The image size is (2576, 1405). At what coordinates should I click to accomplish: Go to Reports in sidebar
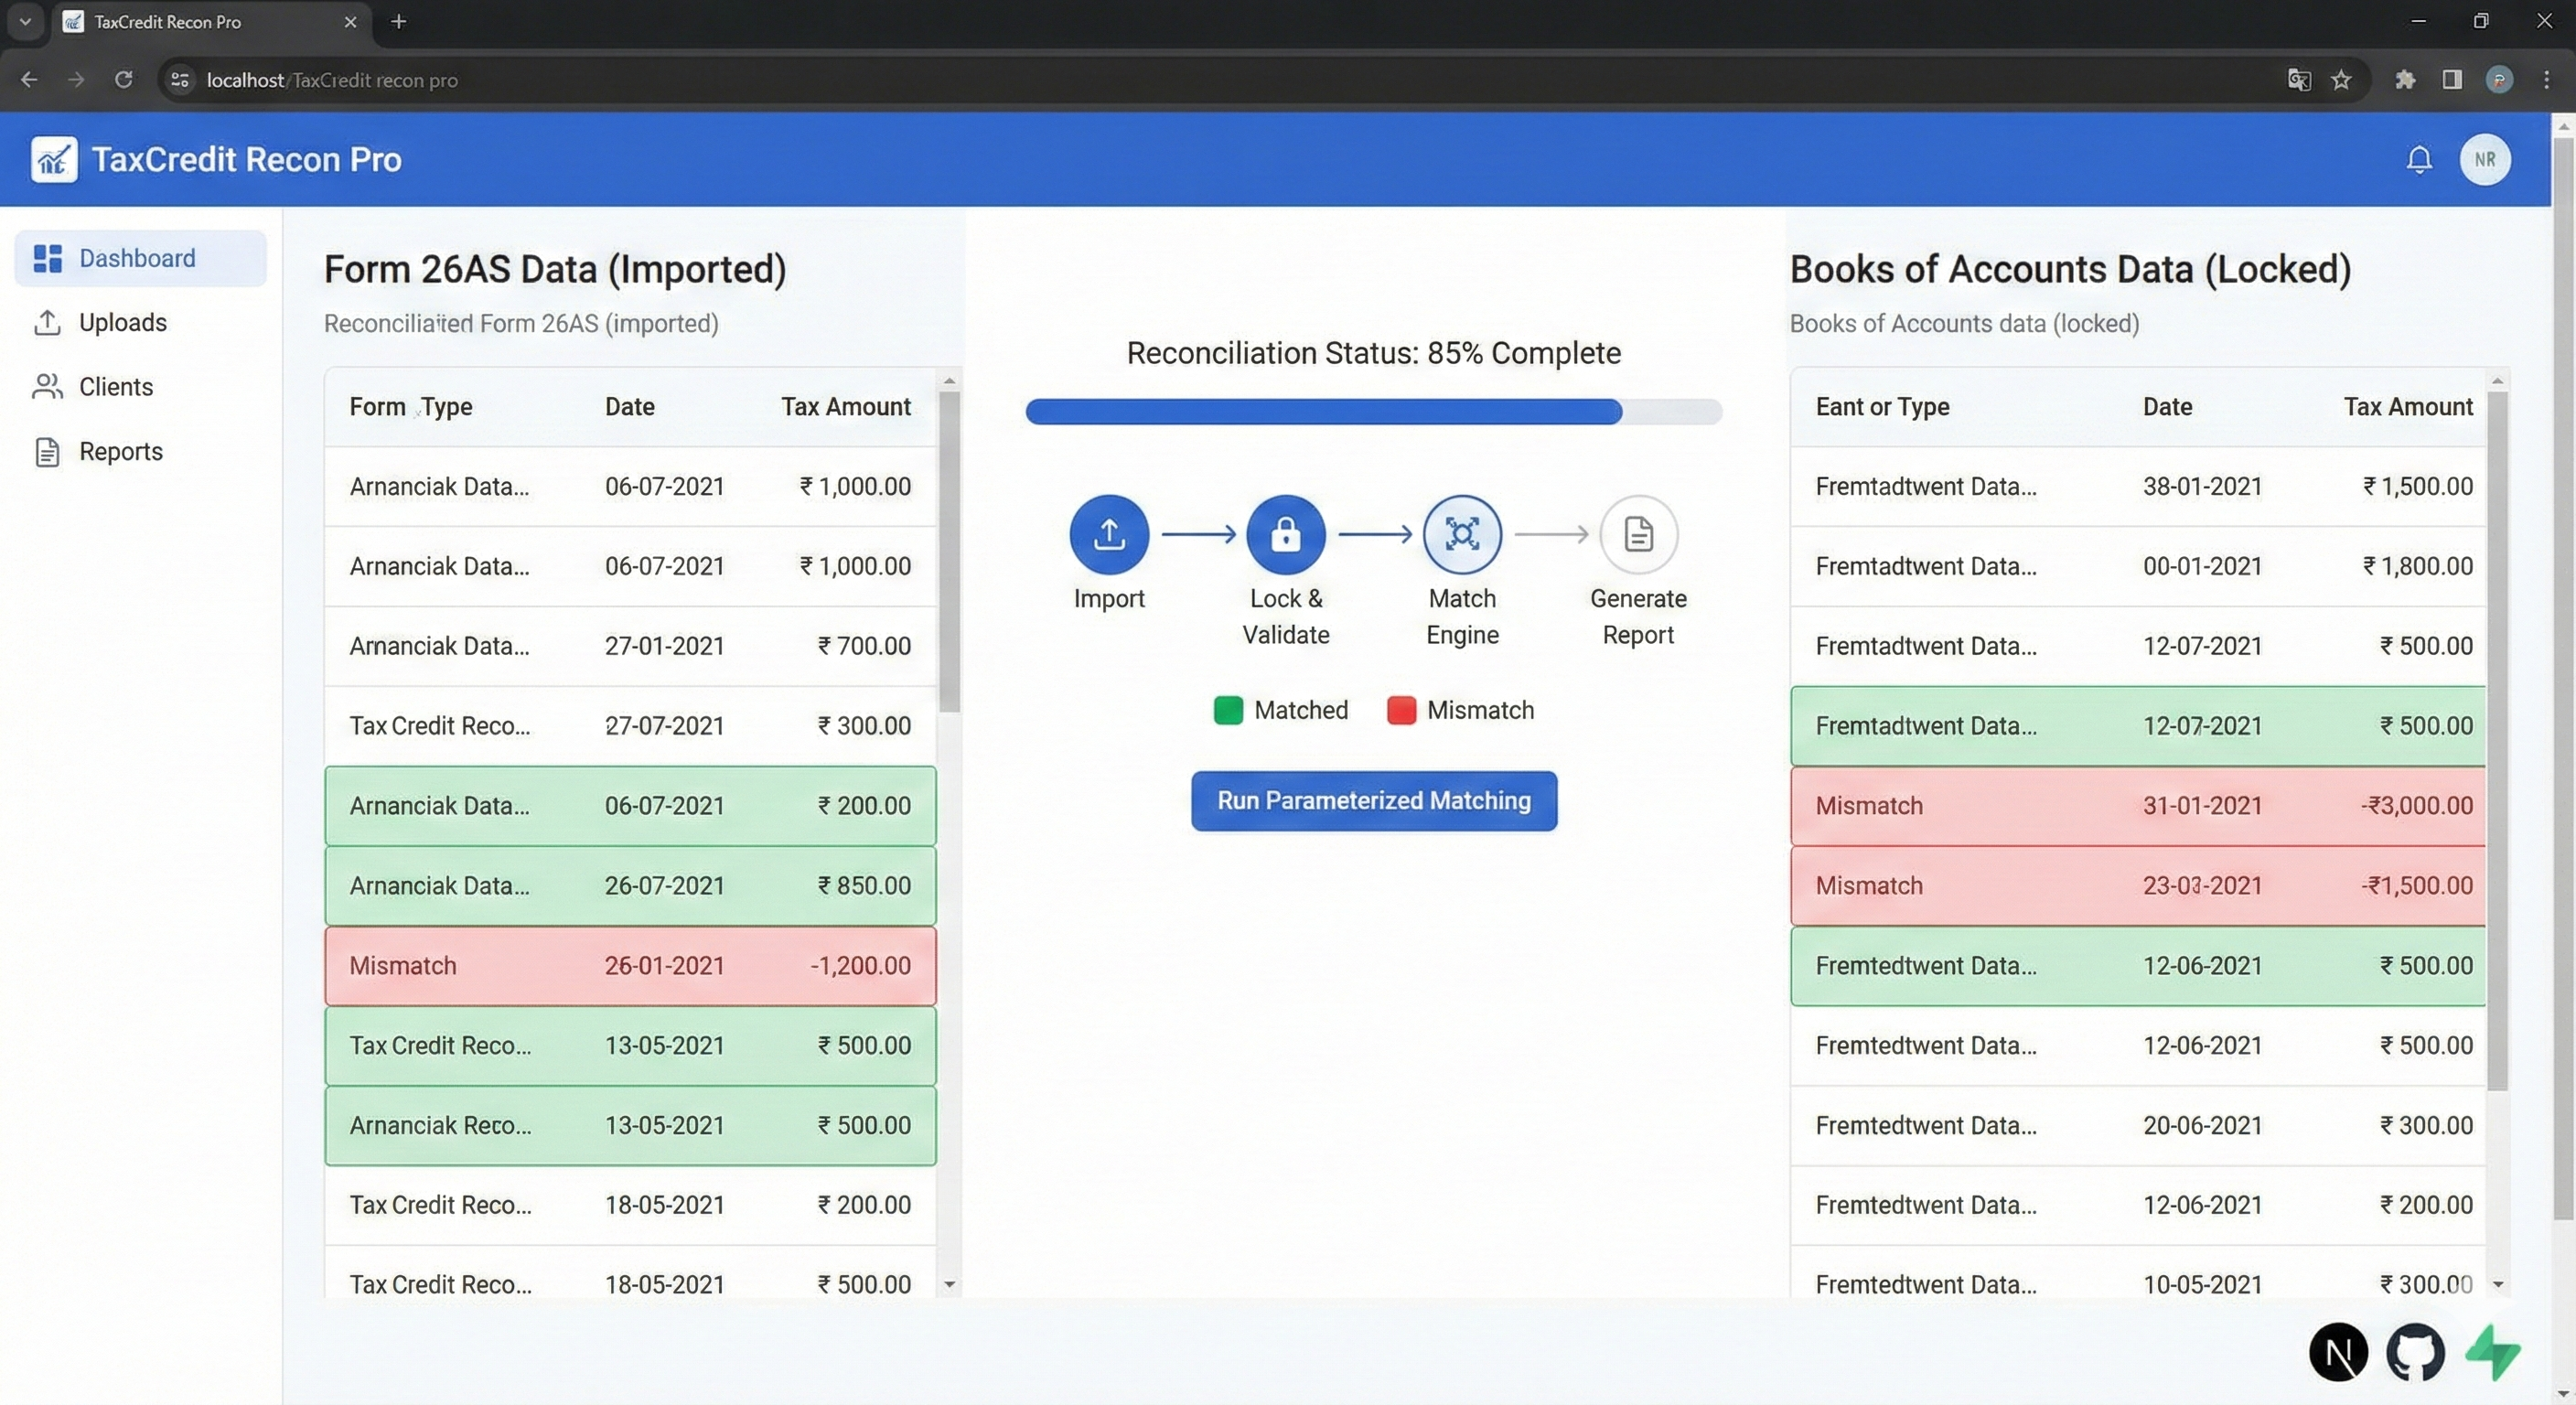tap(120, 451)
